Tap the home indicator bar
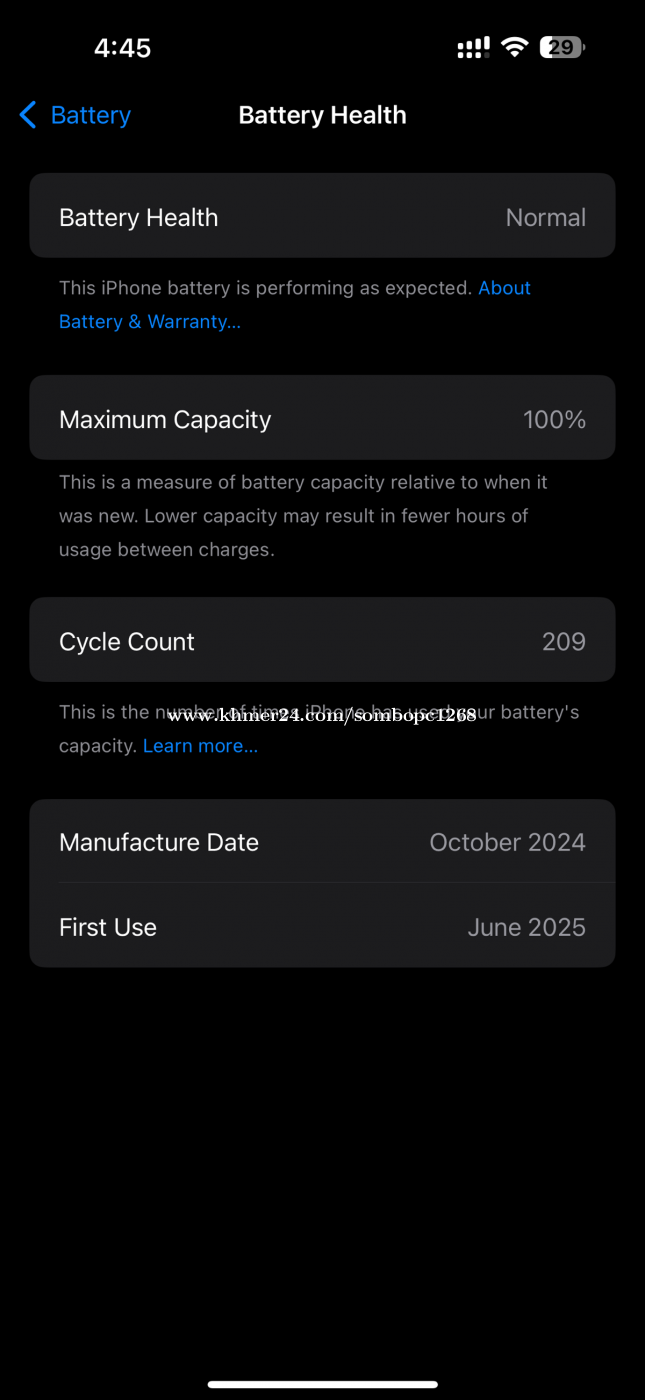This screenshot has height=1400, width=645. click(322, 1384)
